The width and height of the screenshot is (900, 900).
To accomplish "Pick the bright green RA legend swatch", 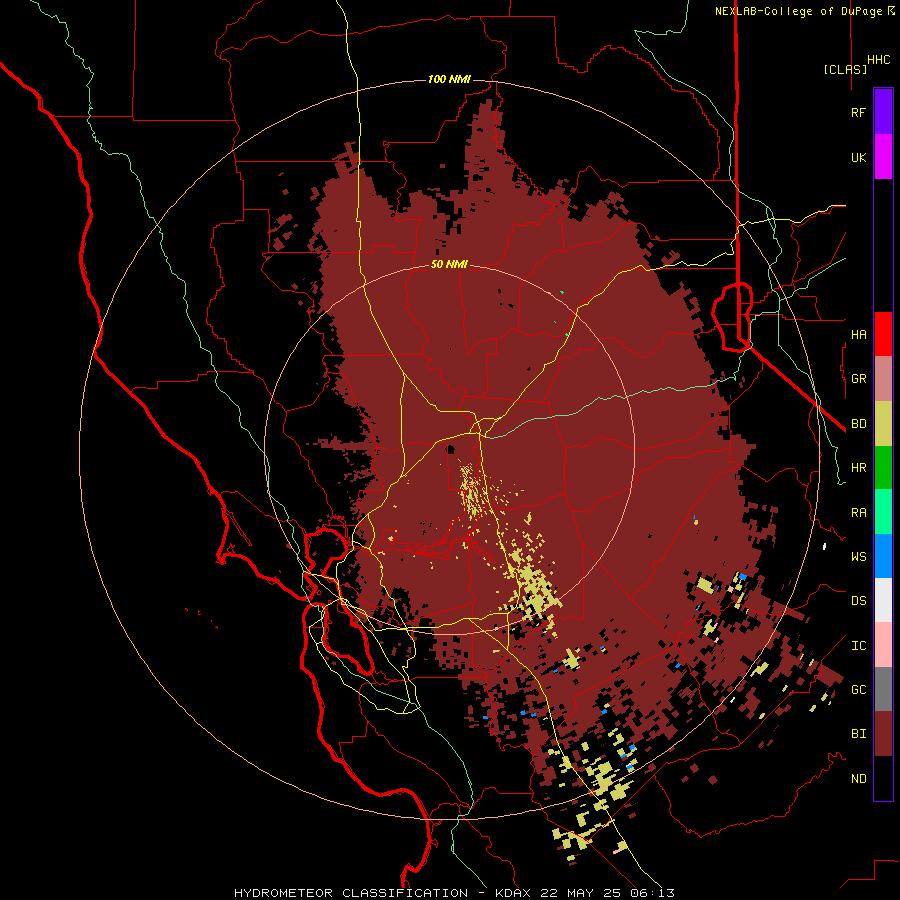I will tap(883, 512).
